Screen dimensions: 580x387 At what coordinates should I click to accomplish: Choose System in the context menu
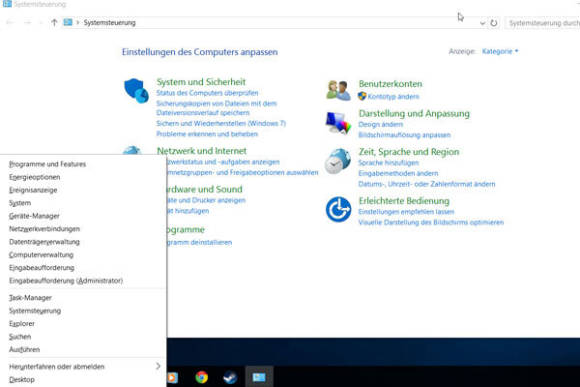coord(20,203)
